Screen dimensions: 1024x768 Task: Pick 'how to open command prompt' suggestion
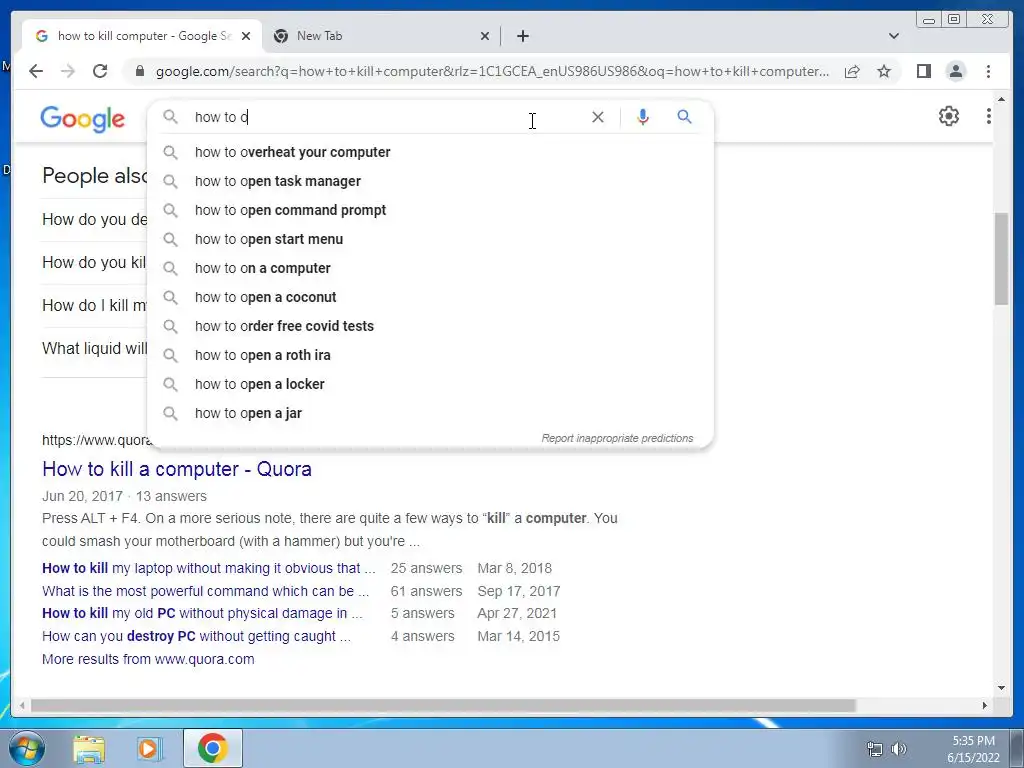(x=430, y=210)
